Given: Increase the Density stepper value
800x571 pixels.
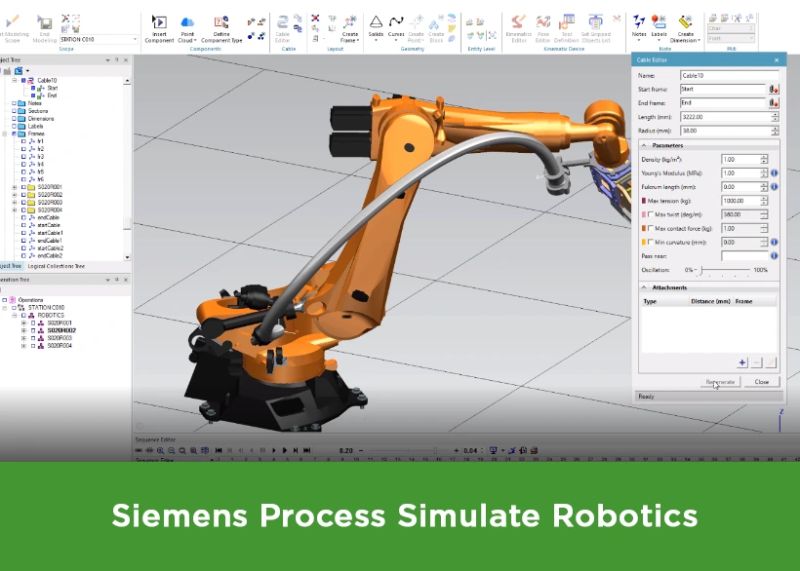Looking at the screenshot, I should (x=764, y=157).
